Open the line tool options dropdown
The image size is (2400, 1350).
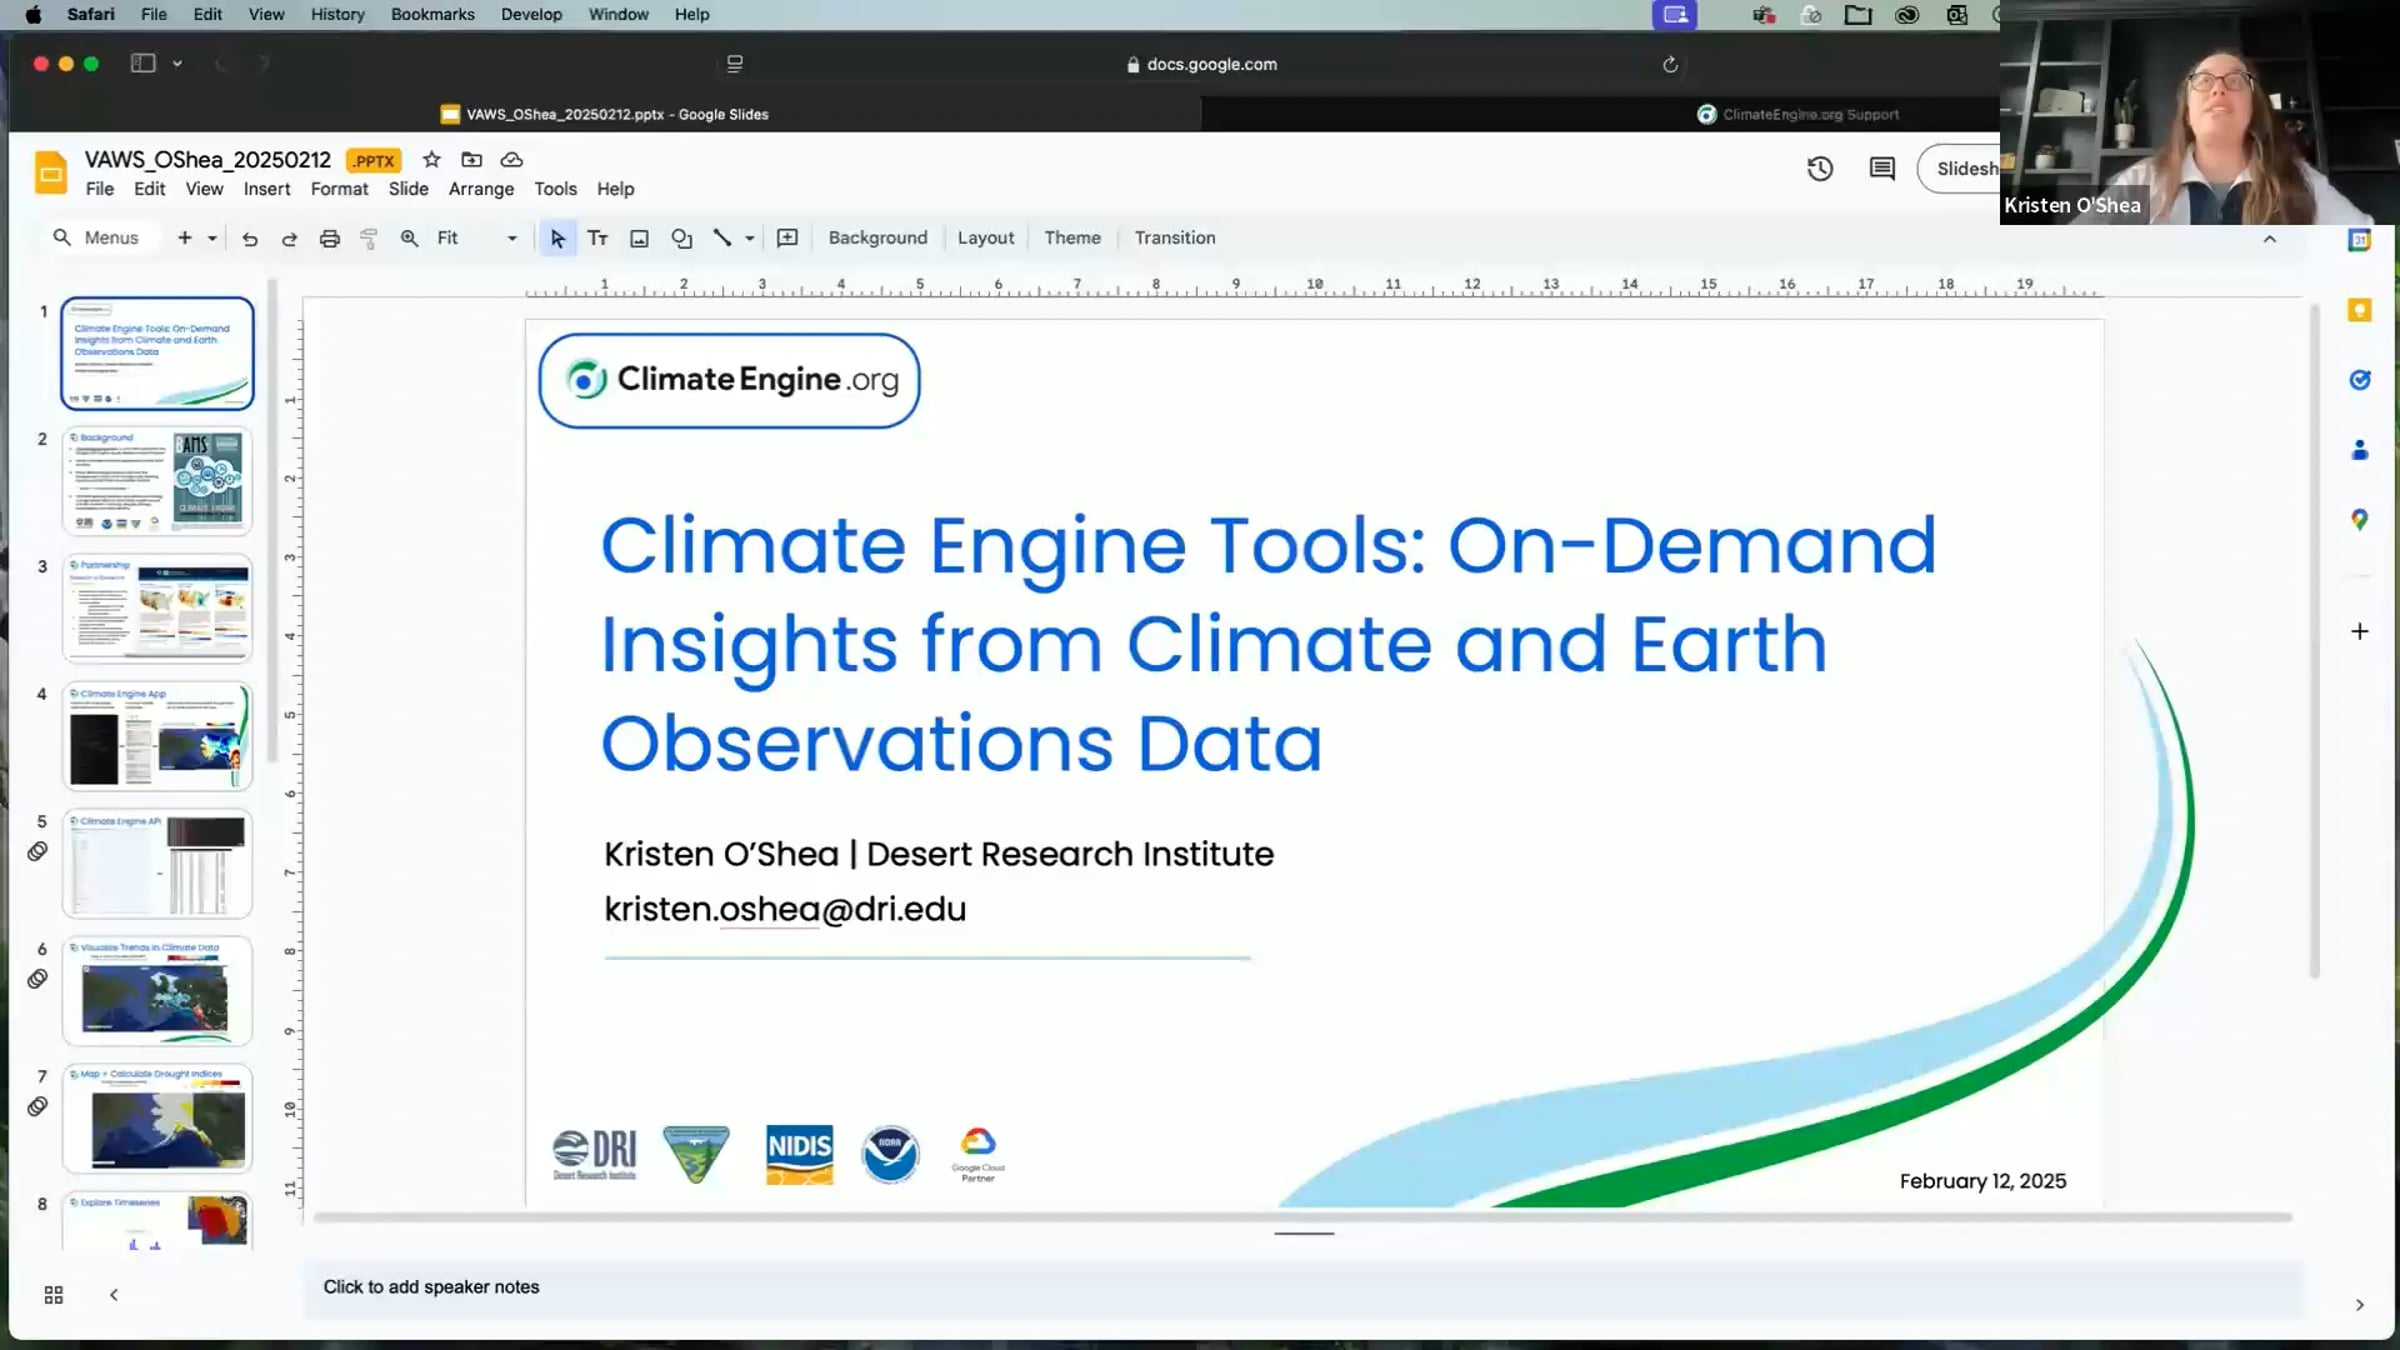[x=750, y=238]
